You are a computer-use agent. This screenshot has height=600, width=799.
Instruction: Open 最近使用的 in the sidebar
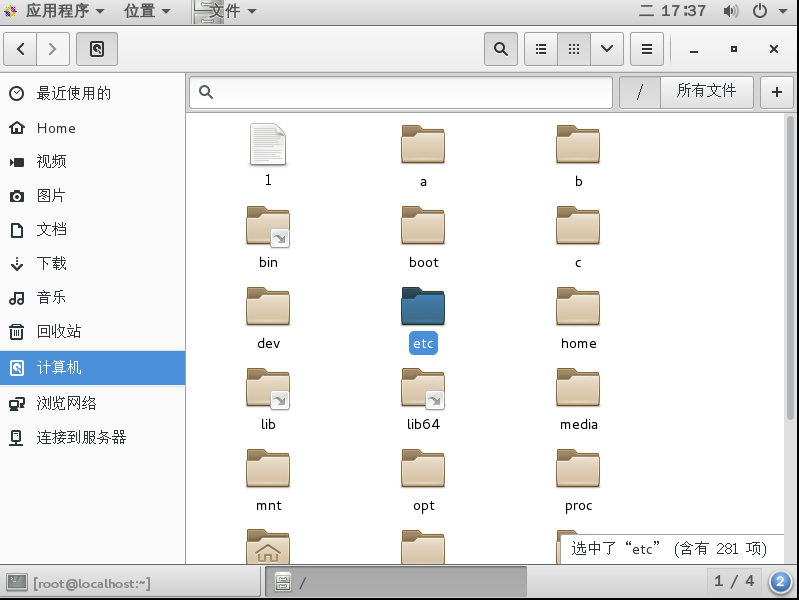[x=92, y=93]
